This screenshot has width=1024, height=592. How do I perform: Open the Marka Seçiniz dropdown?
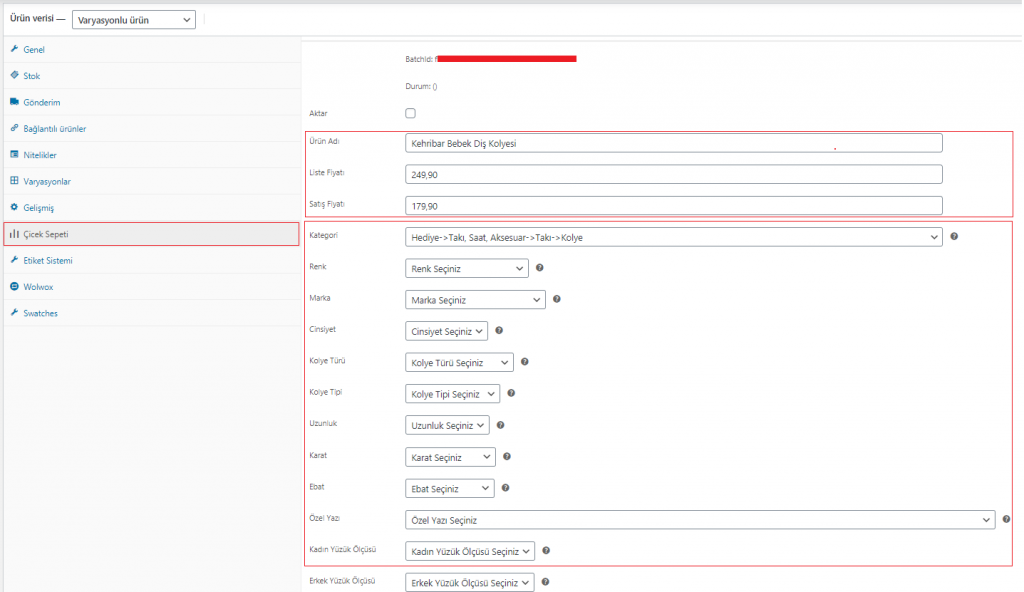(x=475, y=299)
